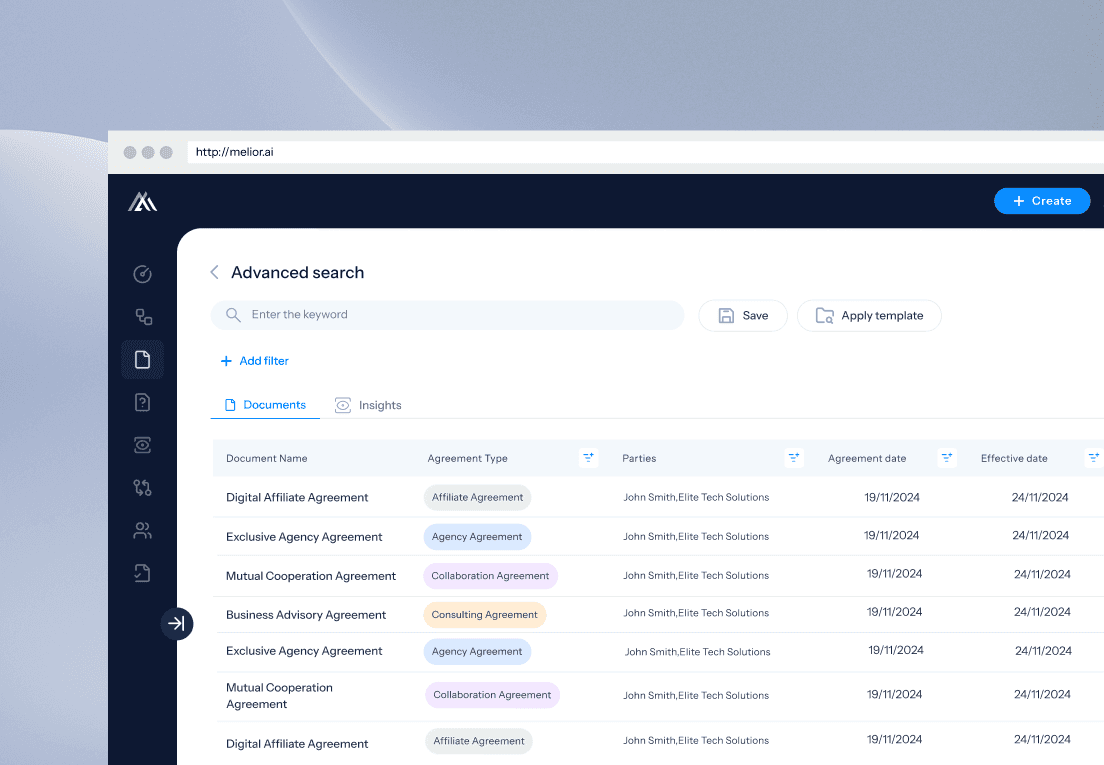
Task: Open the workflow shapes sidebar icon
Action: [144, 317]
